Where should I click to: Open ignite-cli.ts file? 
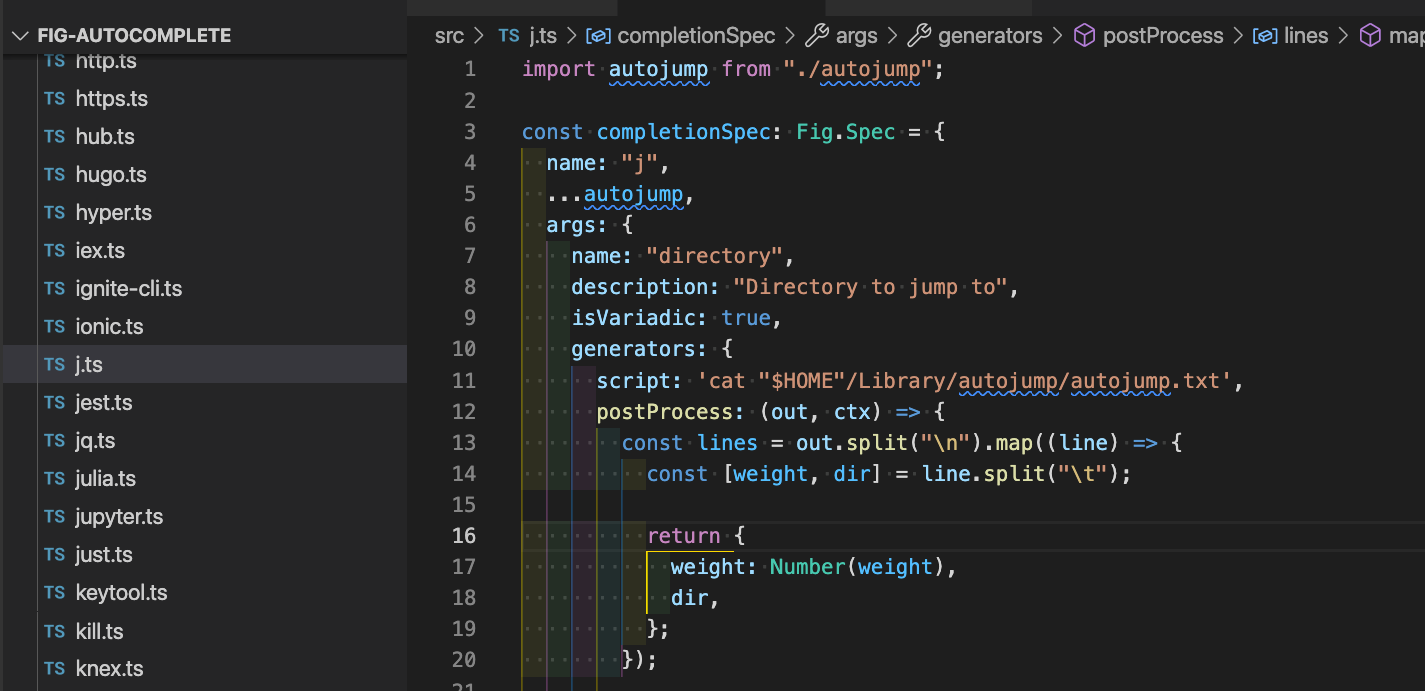[128, 289]
